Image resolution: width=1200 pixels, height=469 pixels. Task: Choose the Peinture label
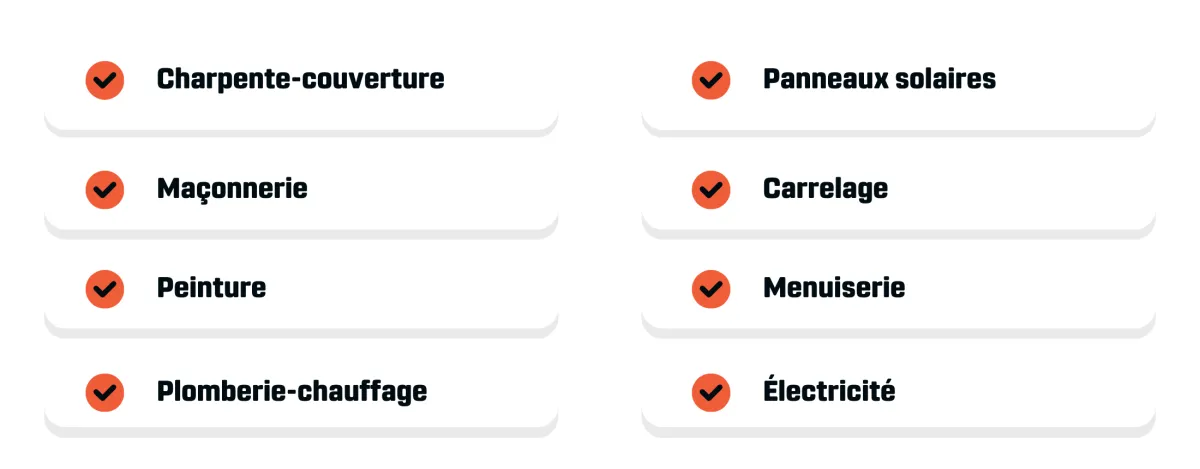[x=211, y=288]
